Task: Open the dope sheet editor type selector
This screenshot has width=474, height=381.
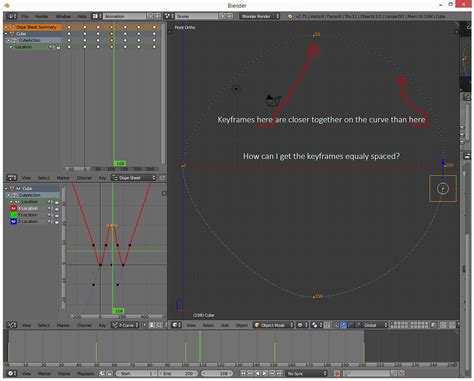Action: pos(12,178)
